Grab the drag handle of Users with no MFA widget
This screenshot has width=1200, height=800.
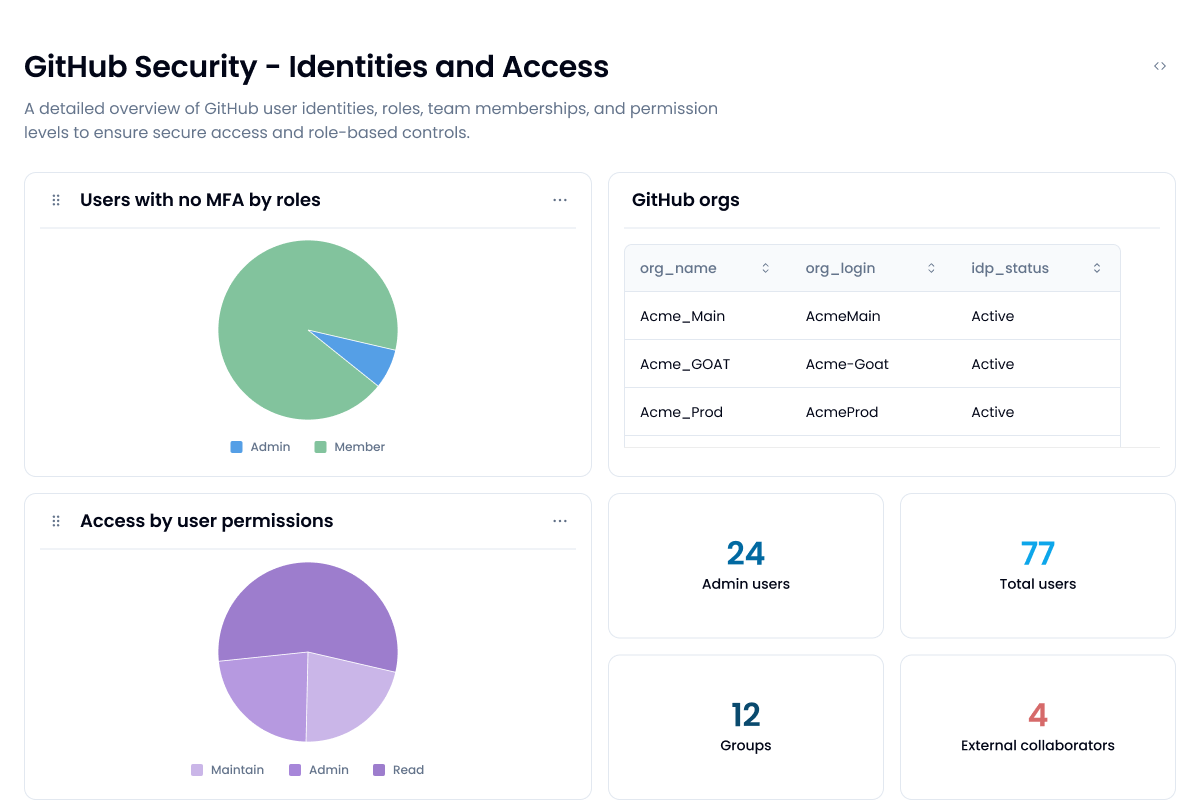point(56,200)
